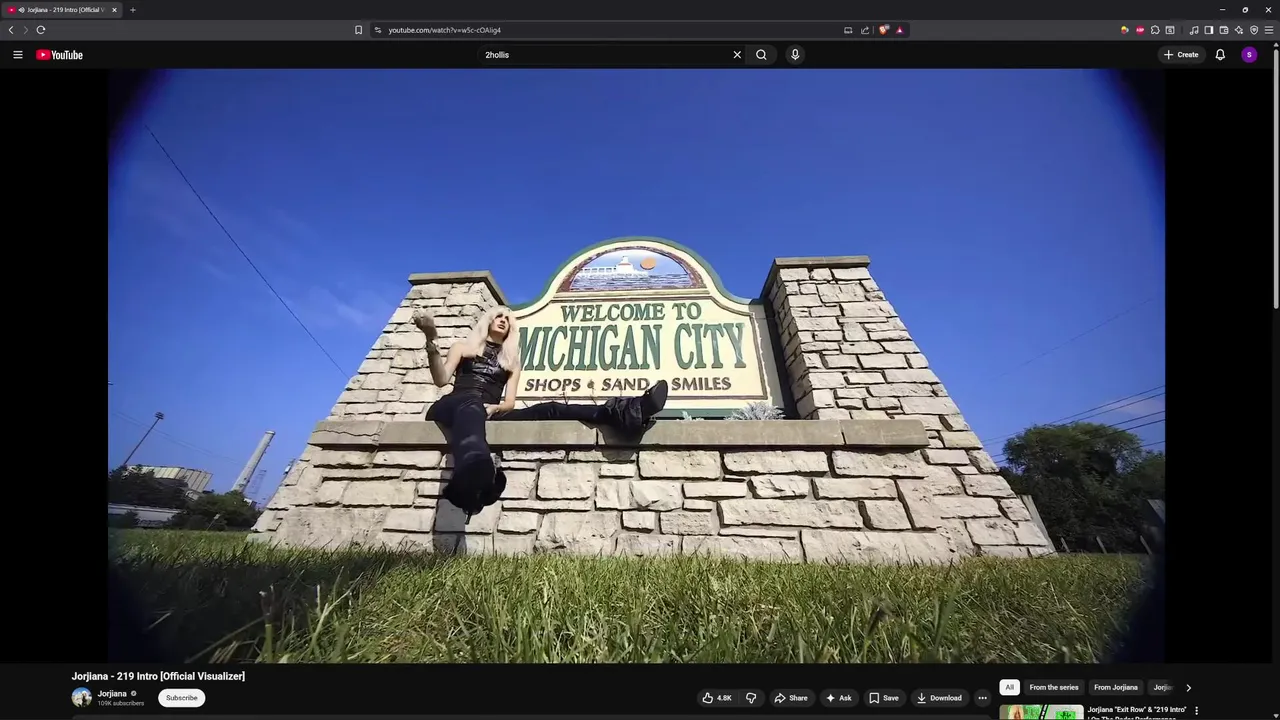This screenshot has width=1280, height=720.
Task: Dislike the video
Action: click(751, 698)
